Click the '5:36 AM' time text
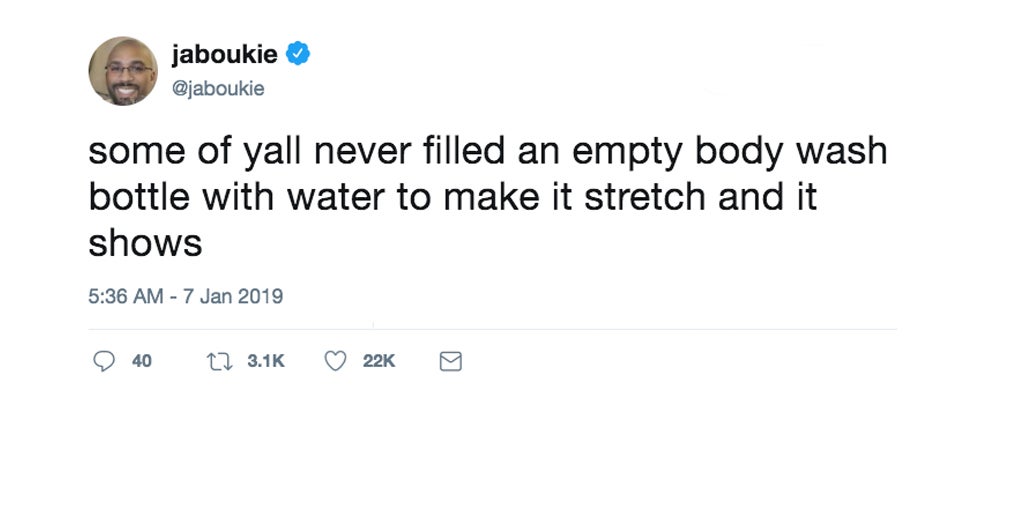 coord(125,296)
